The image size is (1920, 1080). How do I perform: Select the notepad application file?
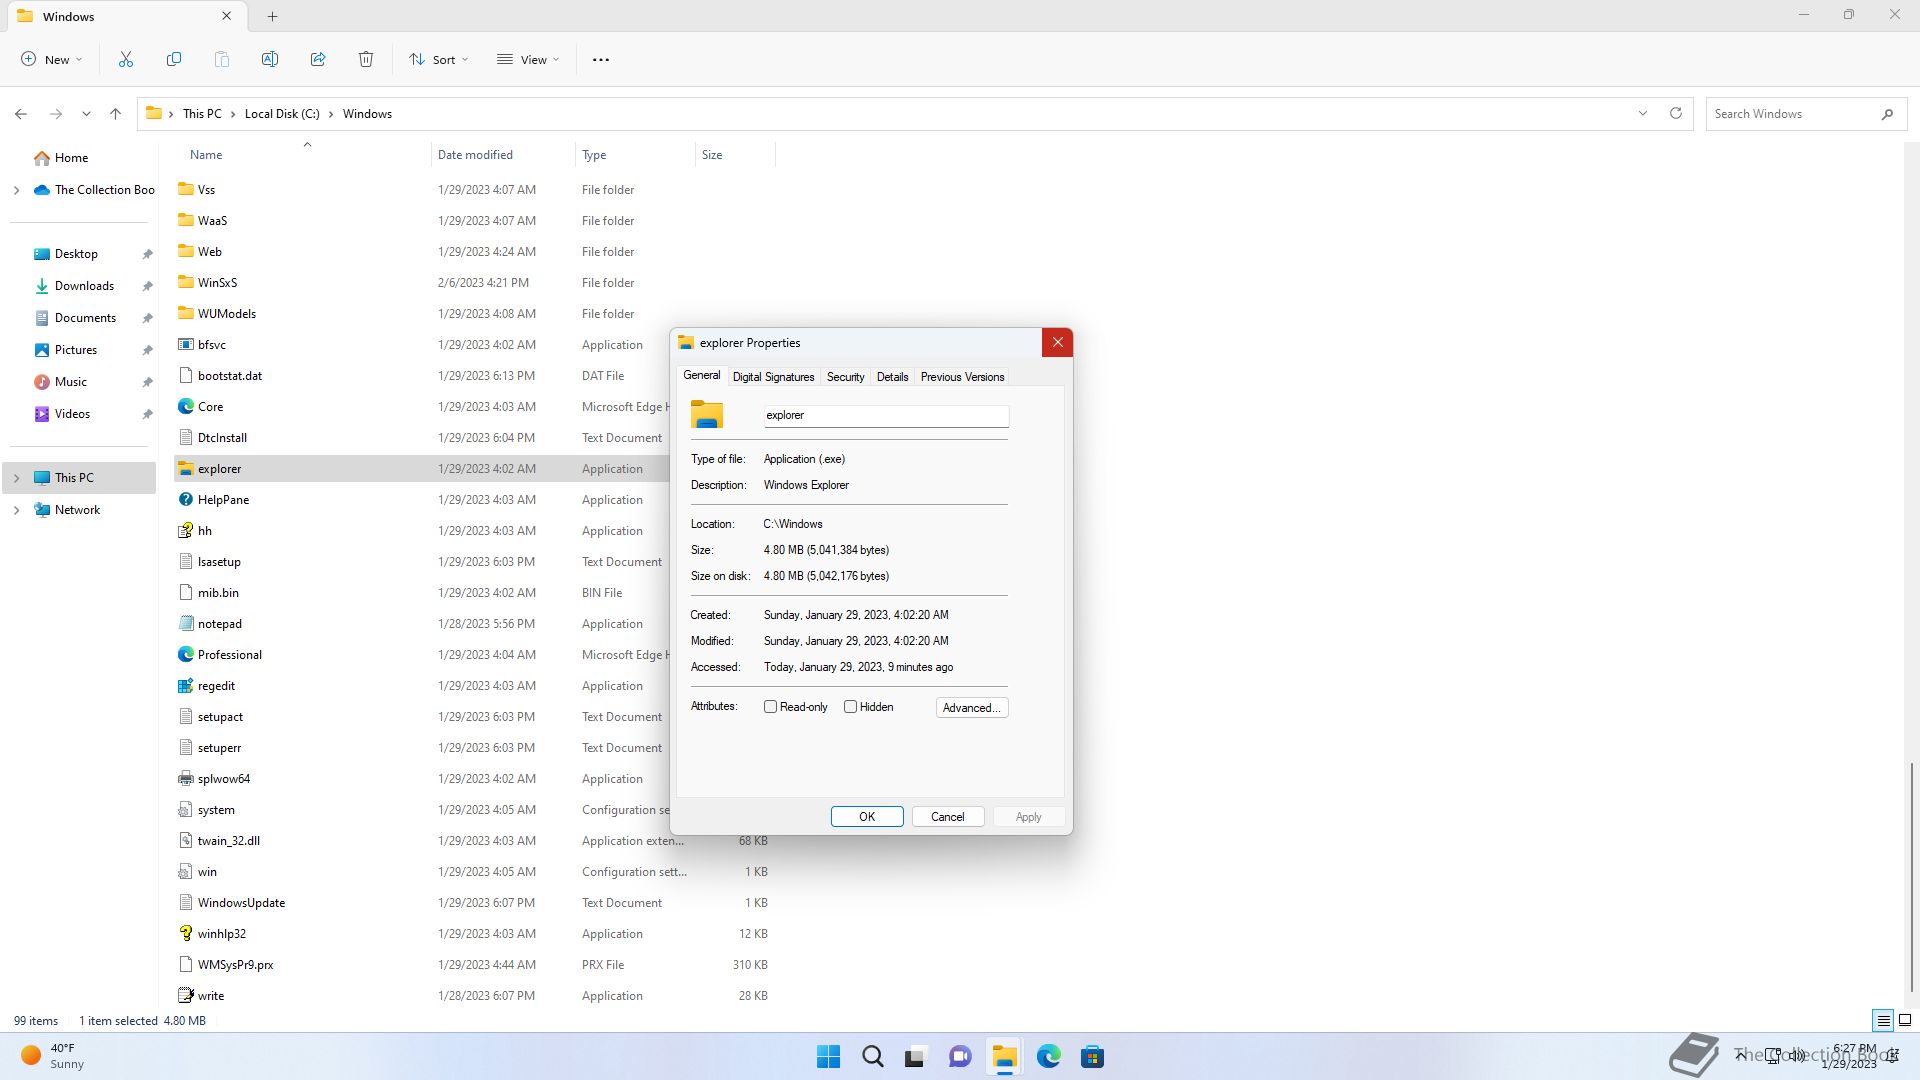[219, 624]
